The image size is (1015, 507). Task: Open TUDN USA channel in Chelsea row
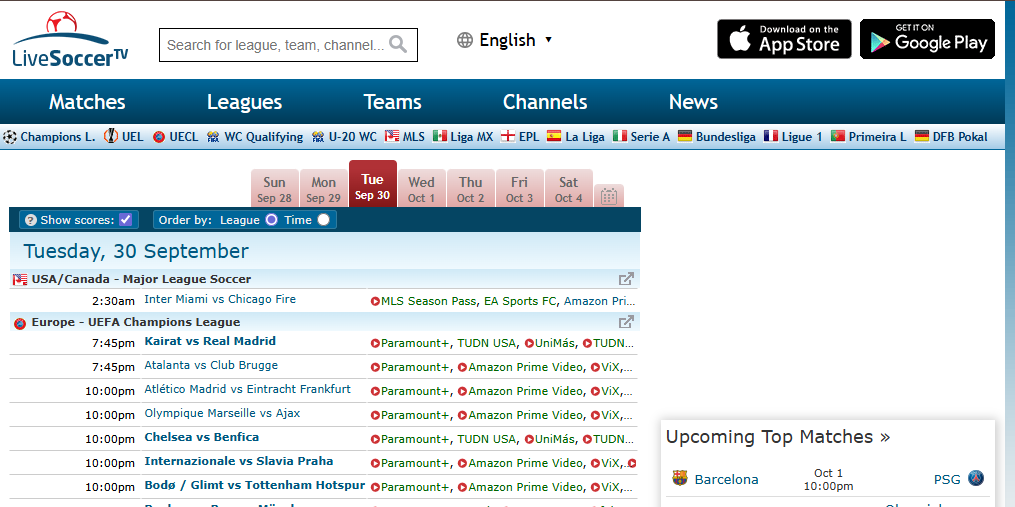[487, 439]
